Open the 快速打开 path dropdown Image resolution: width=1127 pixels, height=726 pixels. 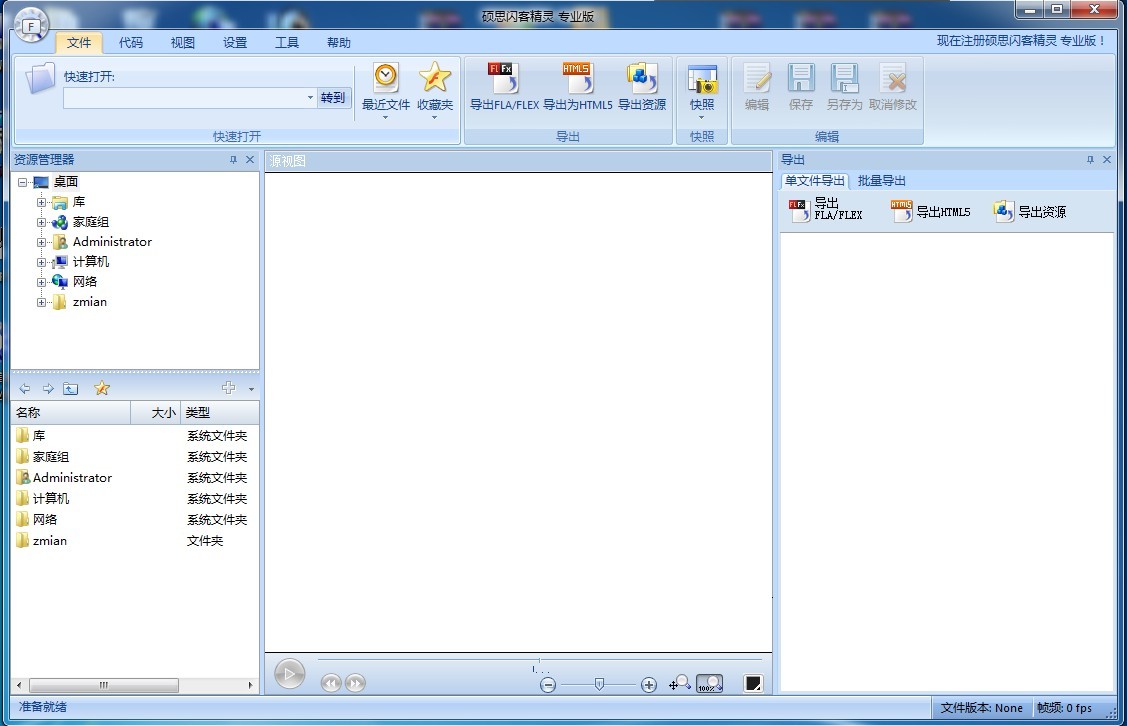(x=310, y=98)
